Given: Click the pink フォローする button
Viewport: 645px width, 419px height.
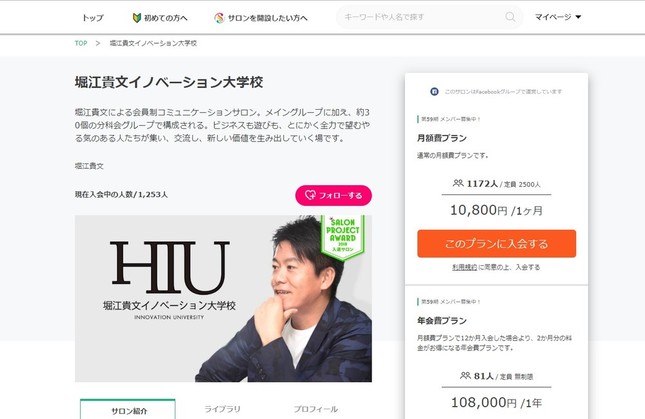Looking at the screenshot, I should click(x=334, y=195).
